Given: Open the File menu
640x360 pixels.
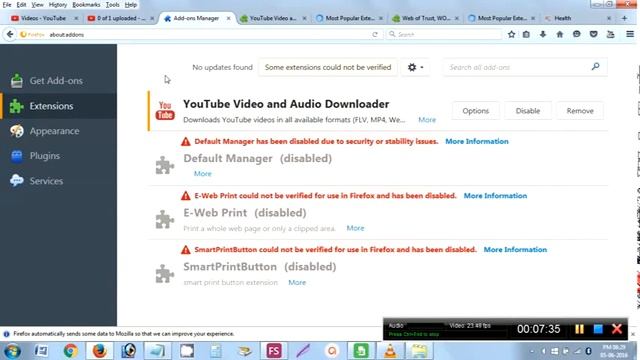Looking at the screenshot, I should 7,5.
